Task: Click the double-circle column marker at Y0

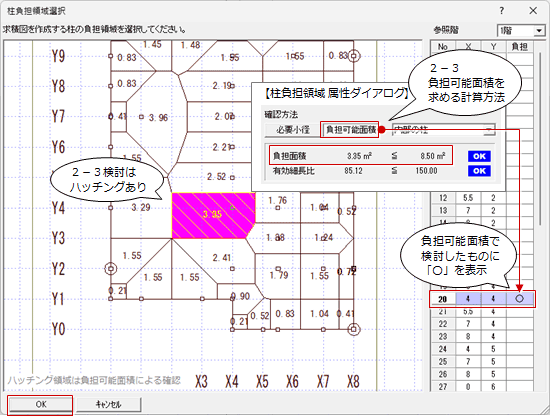Action: tap(354, 329)
